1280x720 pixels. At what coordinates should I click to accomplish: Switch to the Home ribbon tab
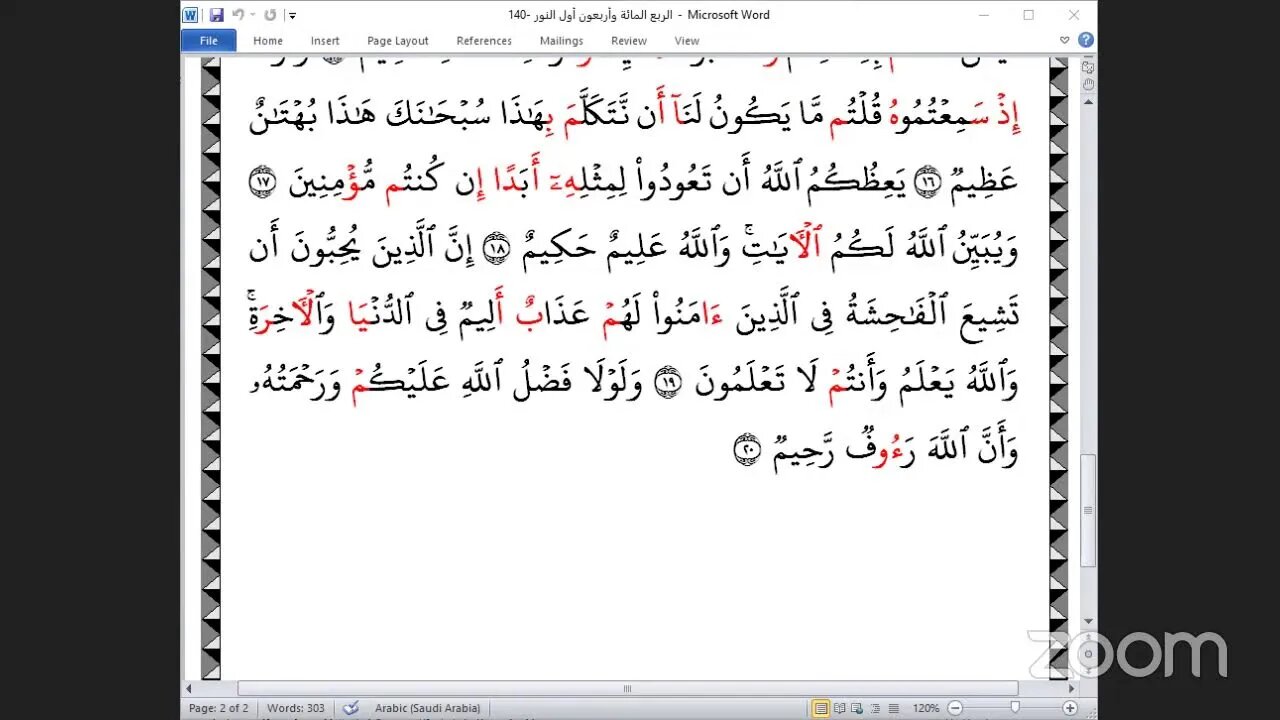(x=268, y=41)
